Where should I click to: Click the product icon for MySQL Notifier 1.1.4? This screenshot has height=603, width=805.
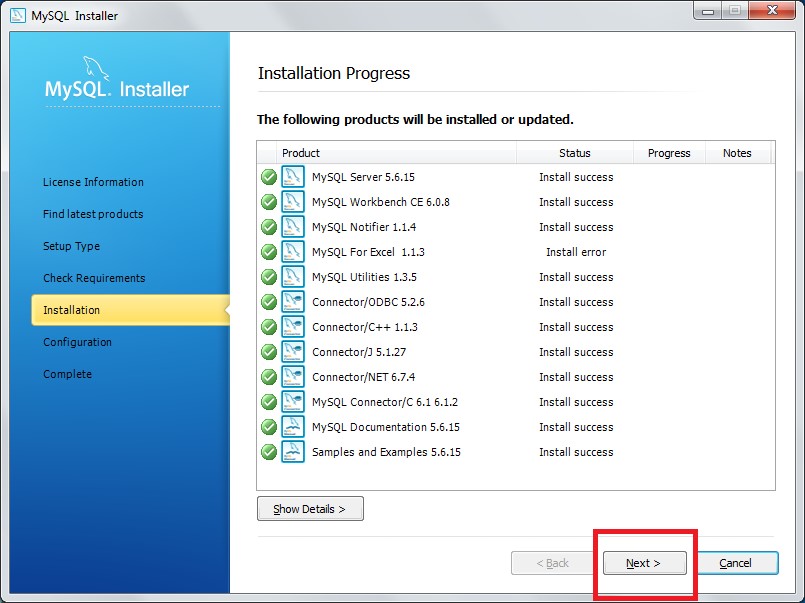[293, 227]
